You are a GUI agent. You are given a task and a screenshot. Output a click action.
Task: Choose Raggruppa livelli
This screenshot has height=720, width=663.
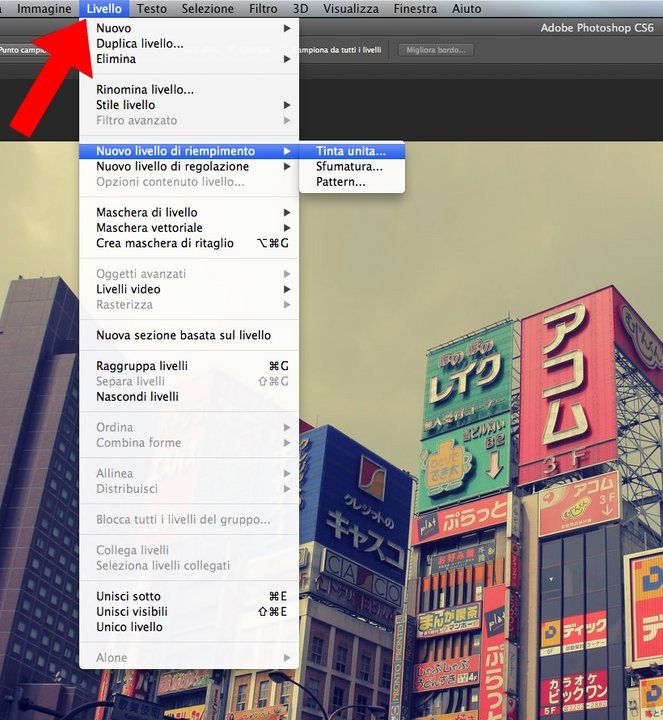click(189, 366)
